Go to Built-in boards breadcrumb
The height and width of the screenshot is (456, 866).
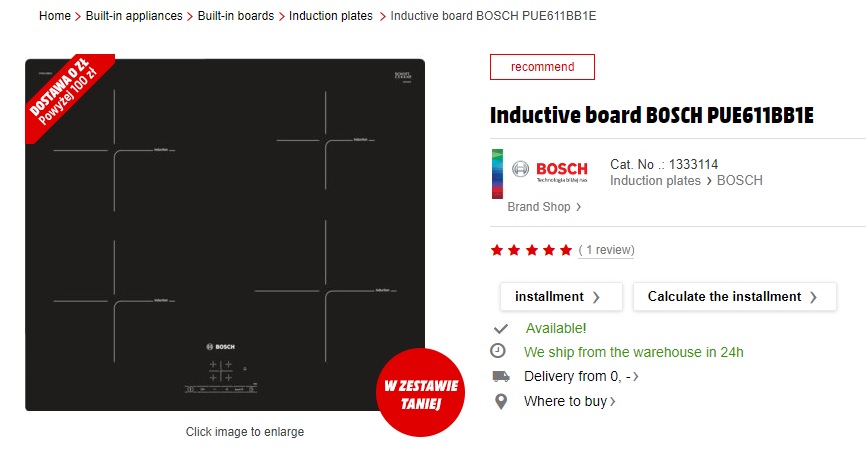235,16
